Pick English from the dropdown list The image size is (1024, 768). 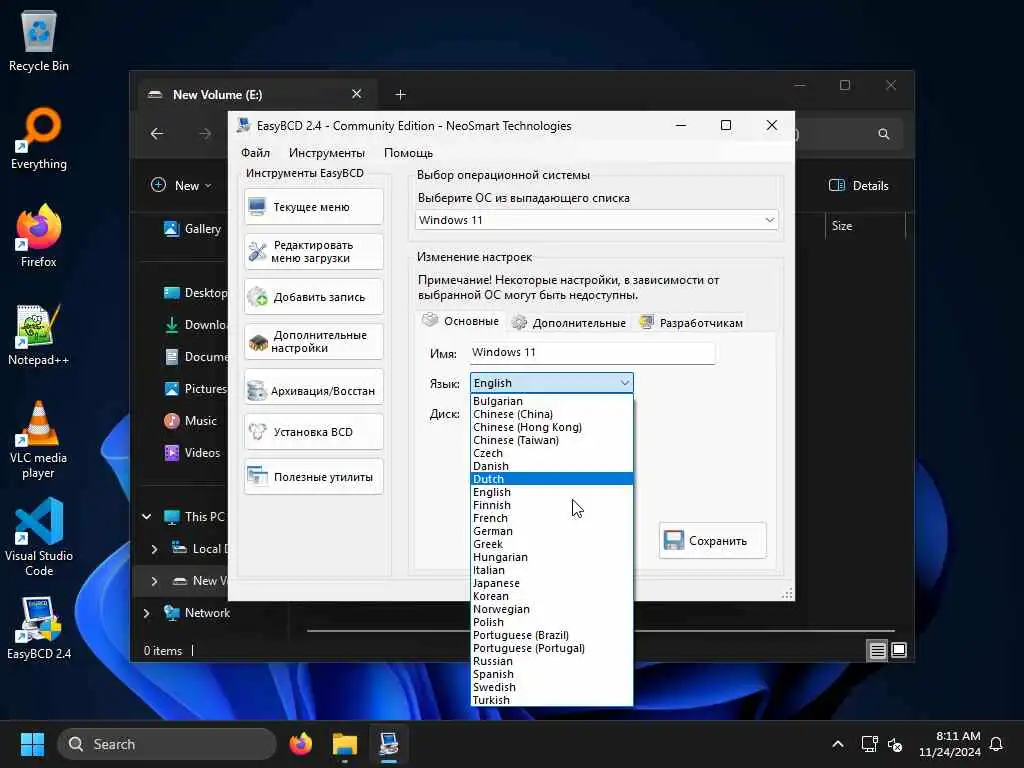click(552, 492)
